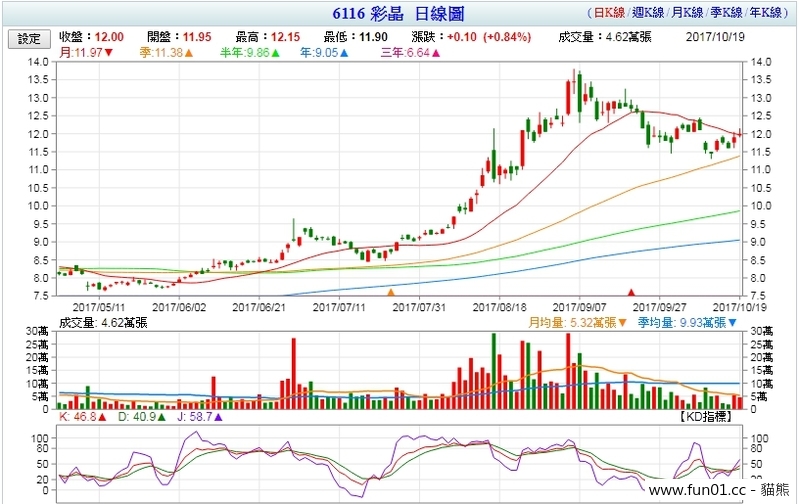Click the 收盤：12.00 closing price
This screenshot has height=504, width=799.
coord(91,37)
